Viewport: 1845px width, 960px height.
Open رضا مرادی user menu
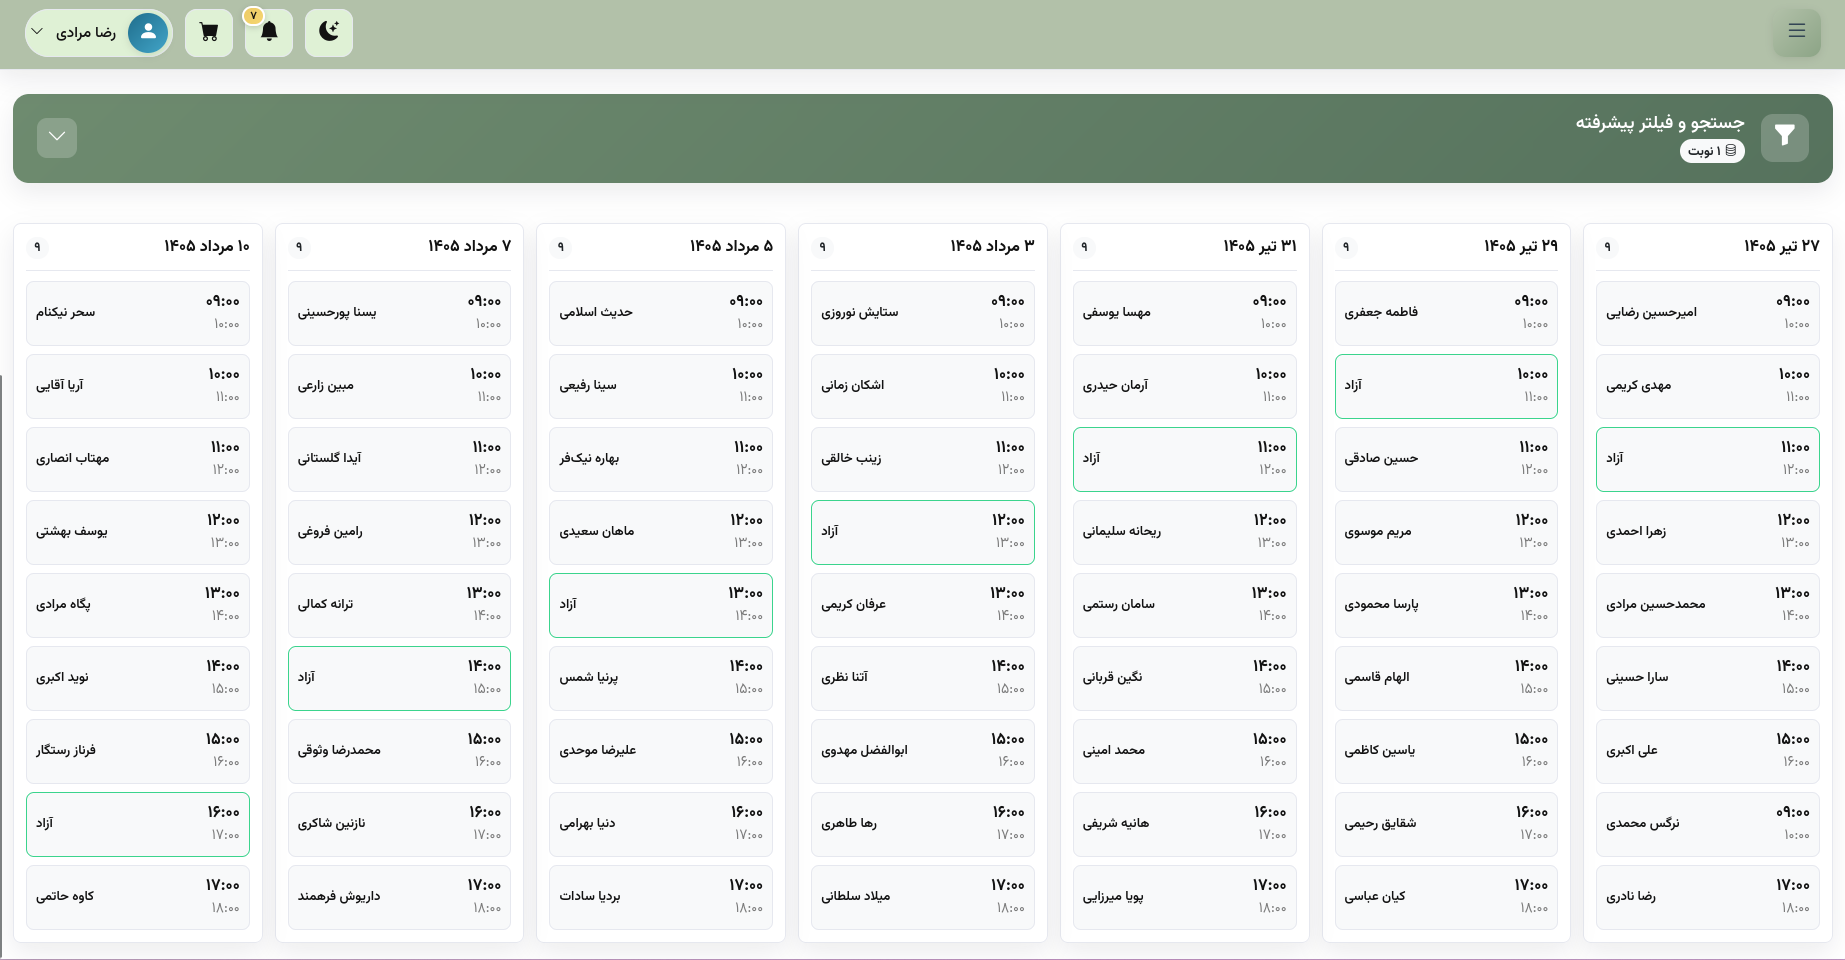pos(98,32)
